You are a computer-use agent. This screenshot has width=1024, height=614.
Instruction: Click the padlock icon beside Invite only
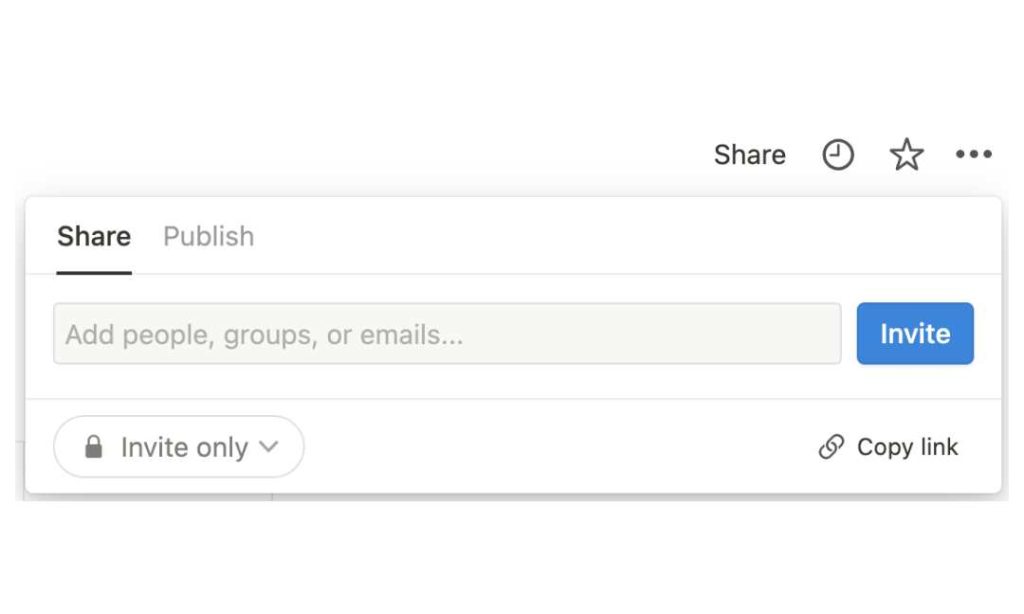(96, 447)
